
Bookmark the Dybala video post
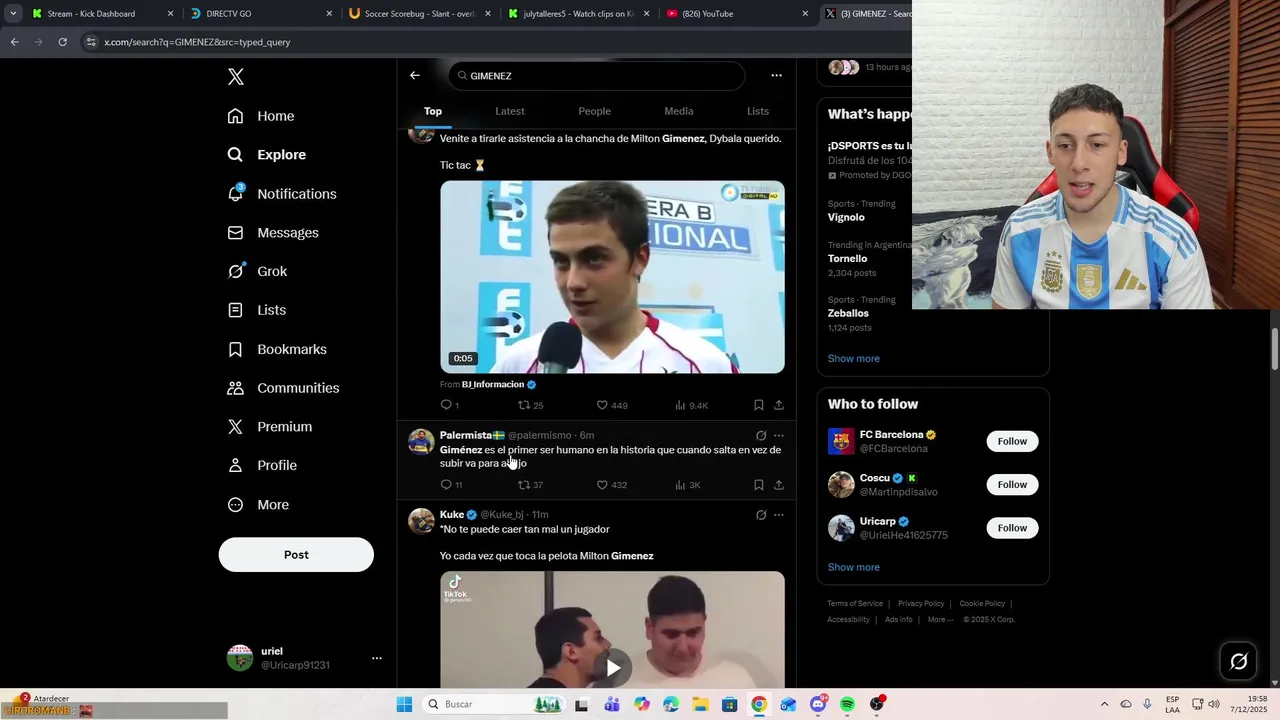click(x=759, y=405)
